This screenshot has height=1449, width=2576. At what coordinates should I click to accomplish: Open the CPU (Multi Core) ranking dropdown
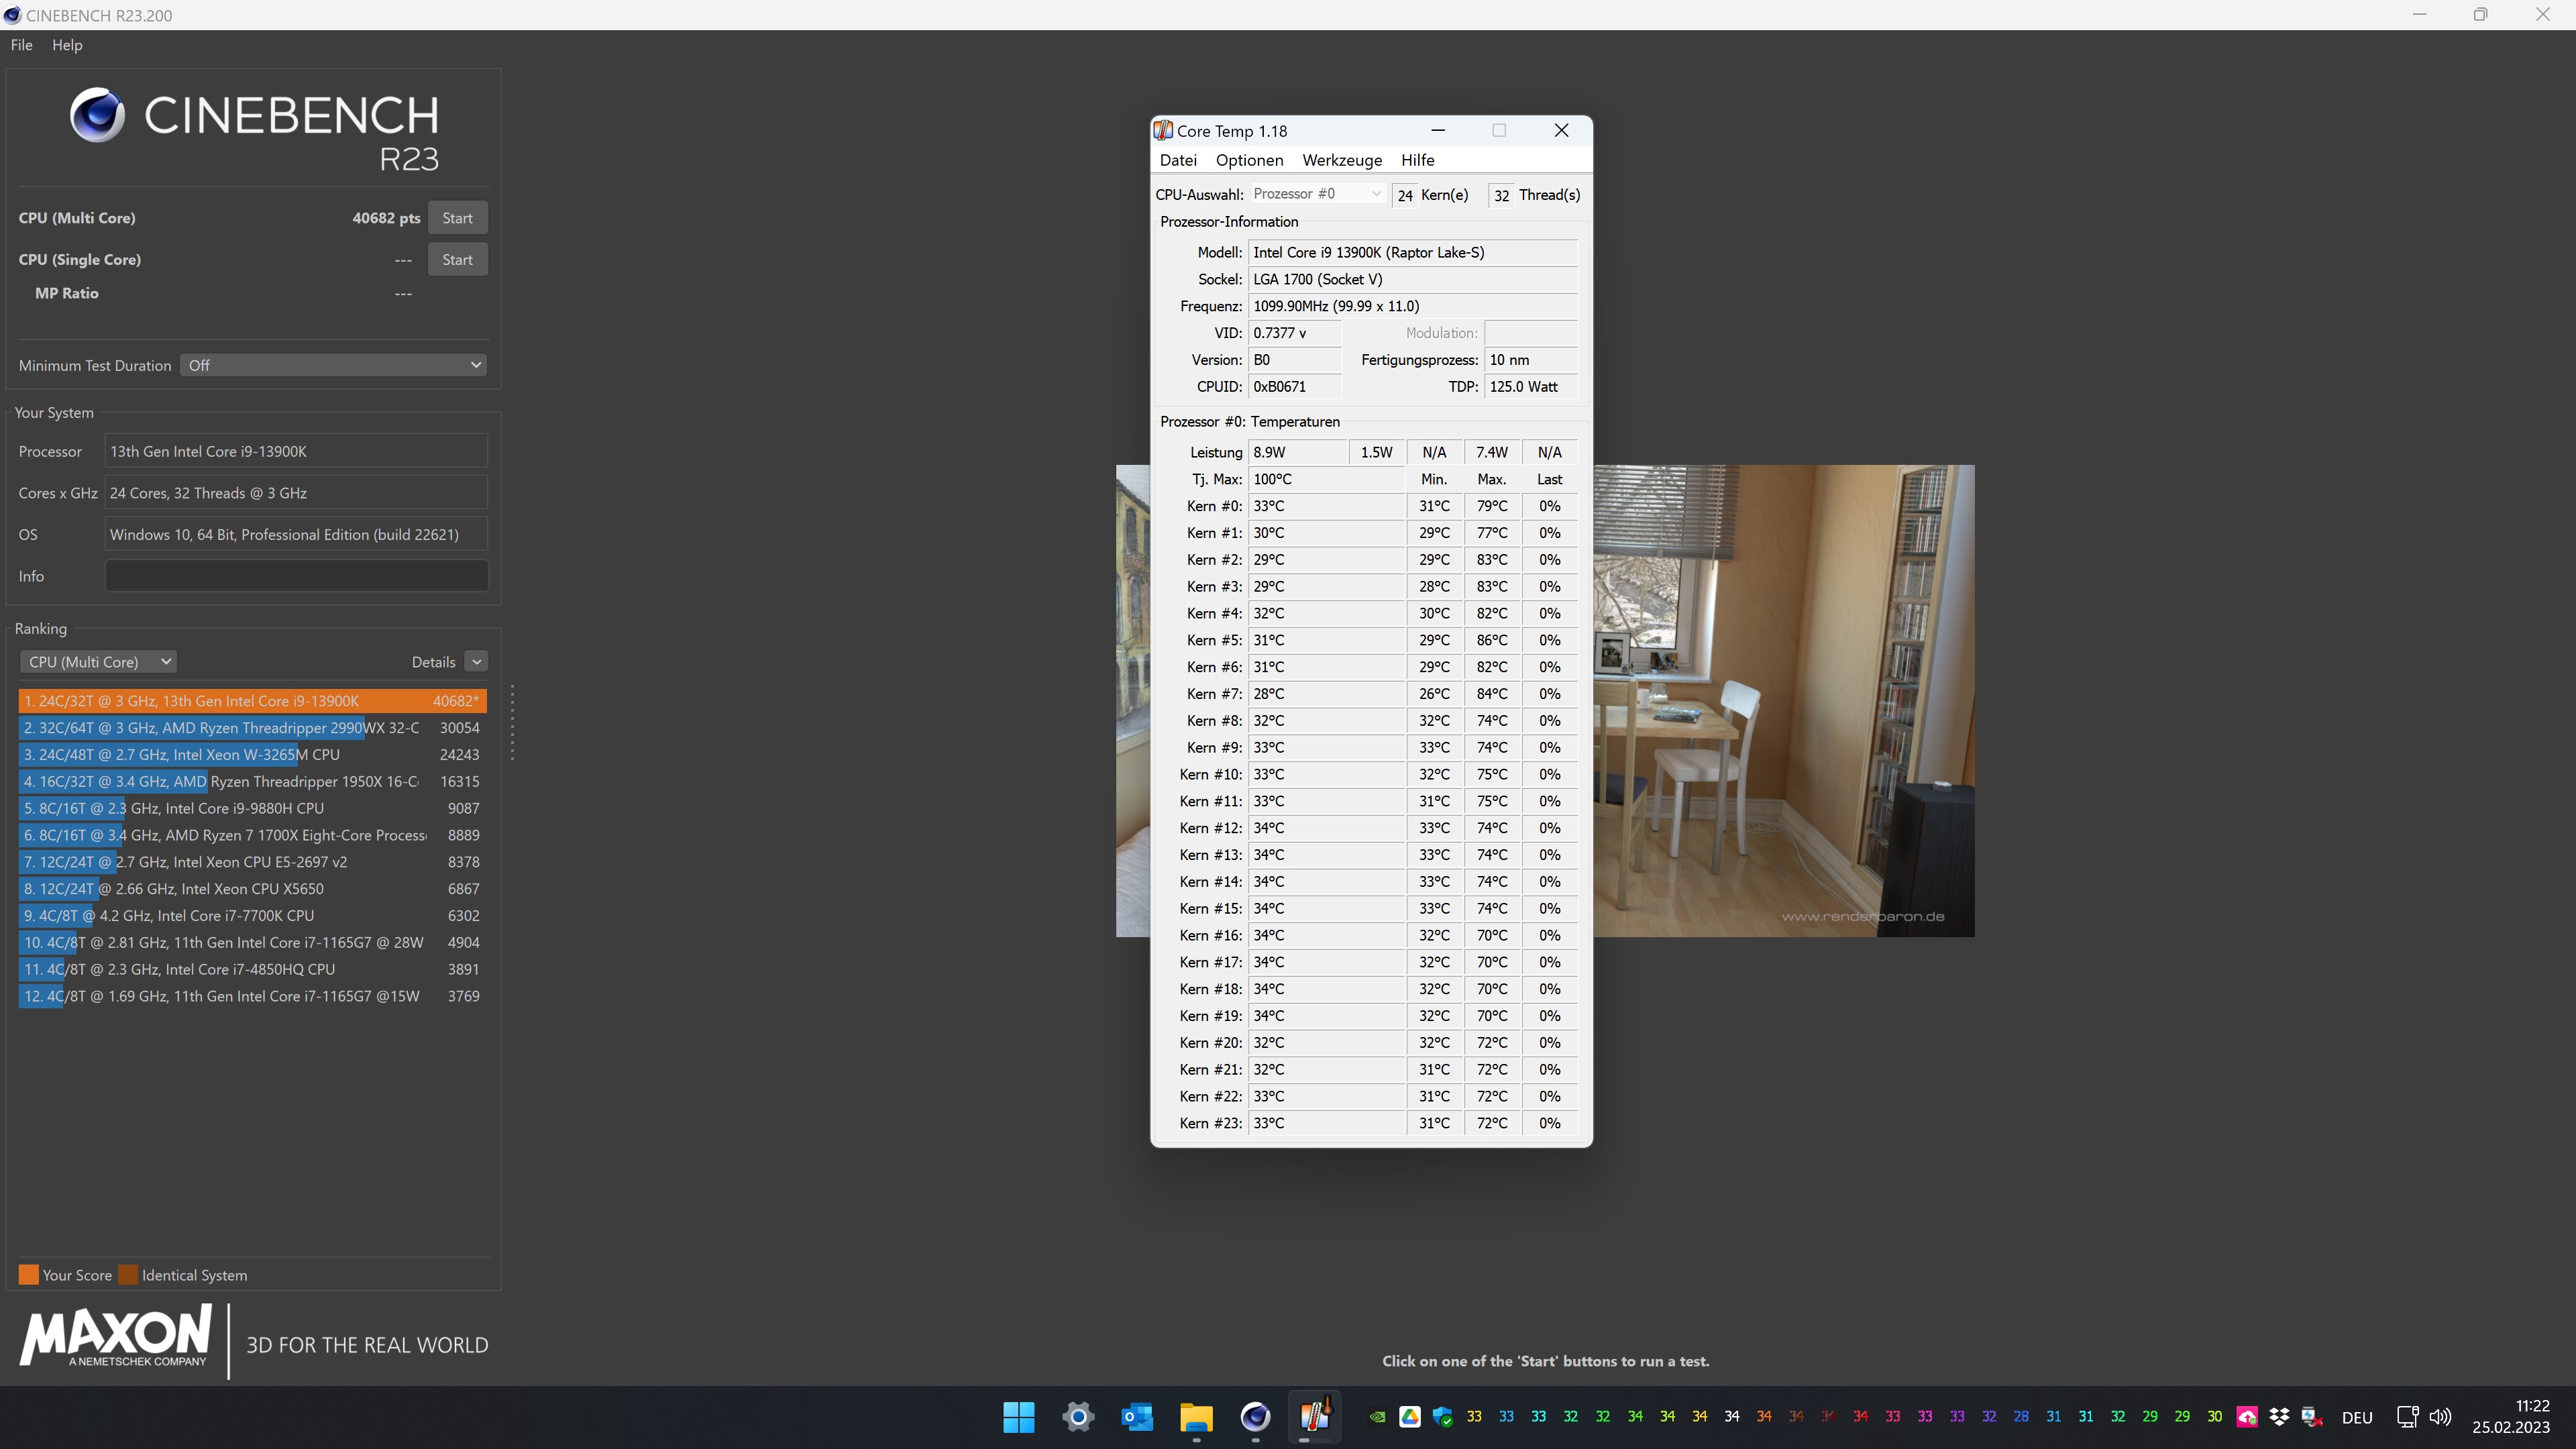[x=99, y=662]
